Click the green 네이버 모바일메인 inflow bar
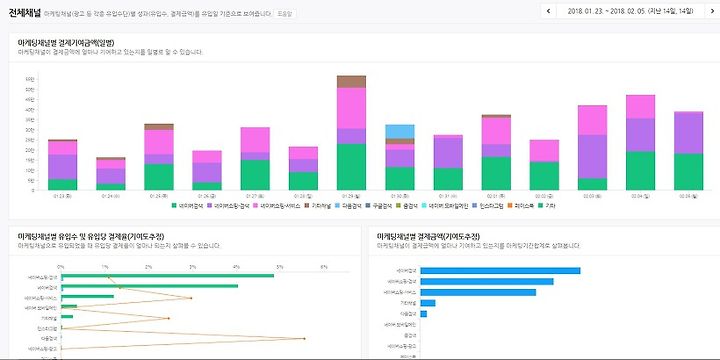 click(69, 306)
